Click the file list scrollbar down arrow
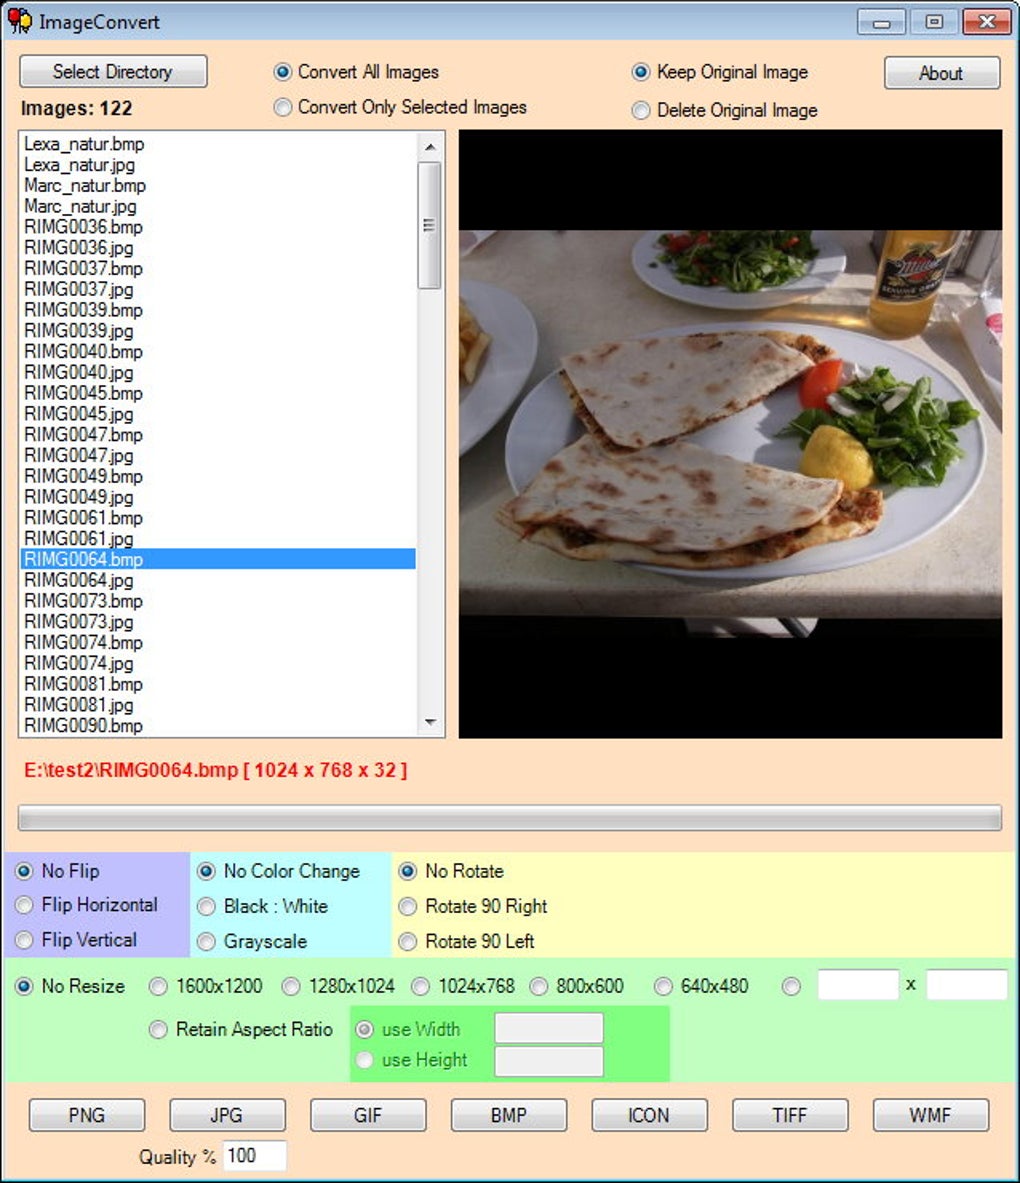 [432, 722]
